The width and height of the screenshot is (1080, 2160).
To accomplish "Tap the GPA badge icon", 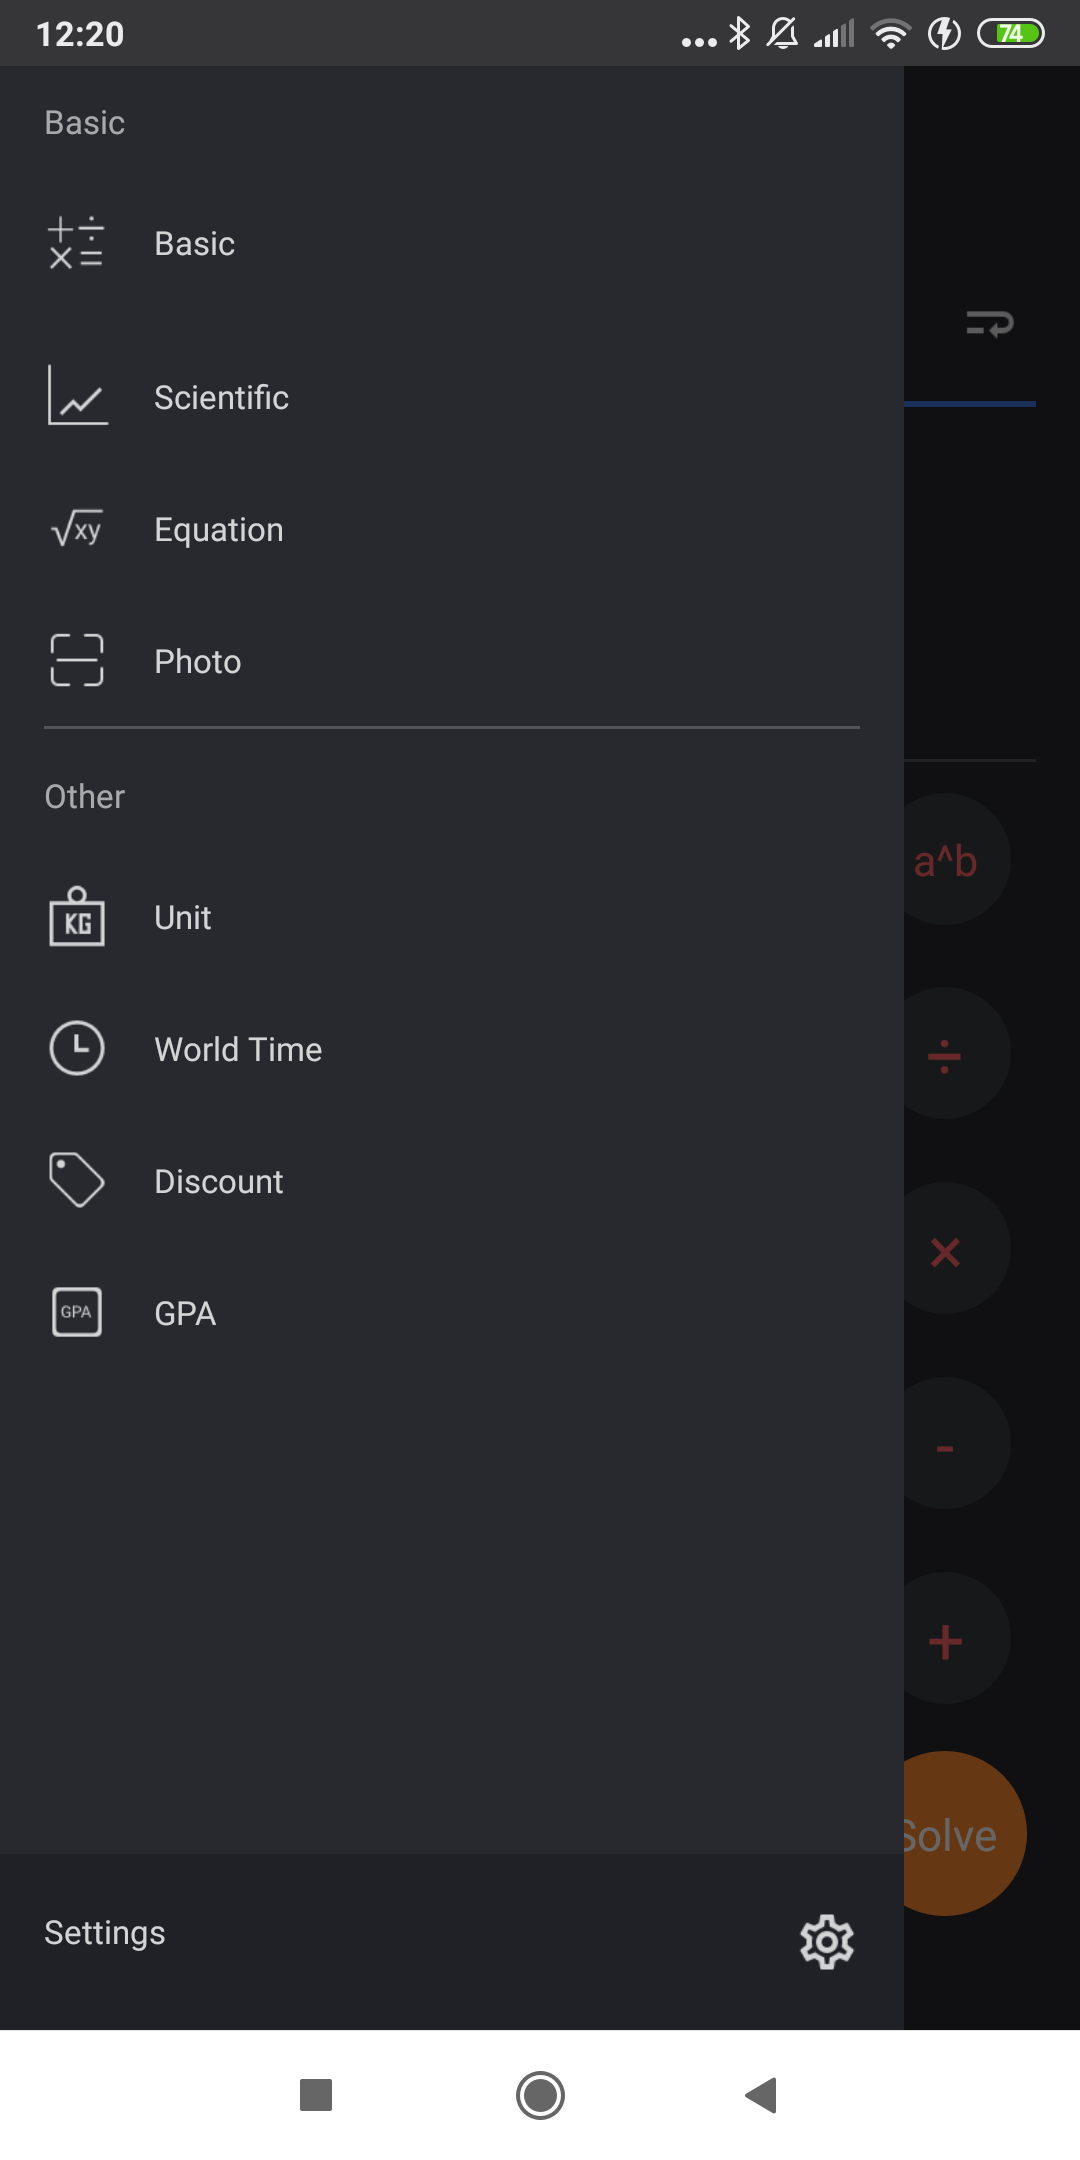I will point(77,1312).
